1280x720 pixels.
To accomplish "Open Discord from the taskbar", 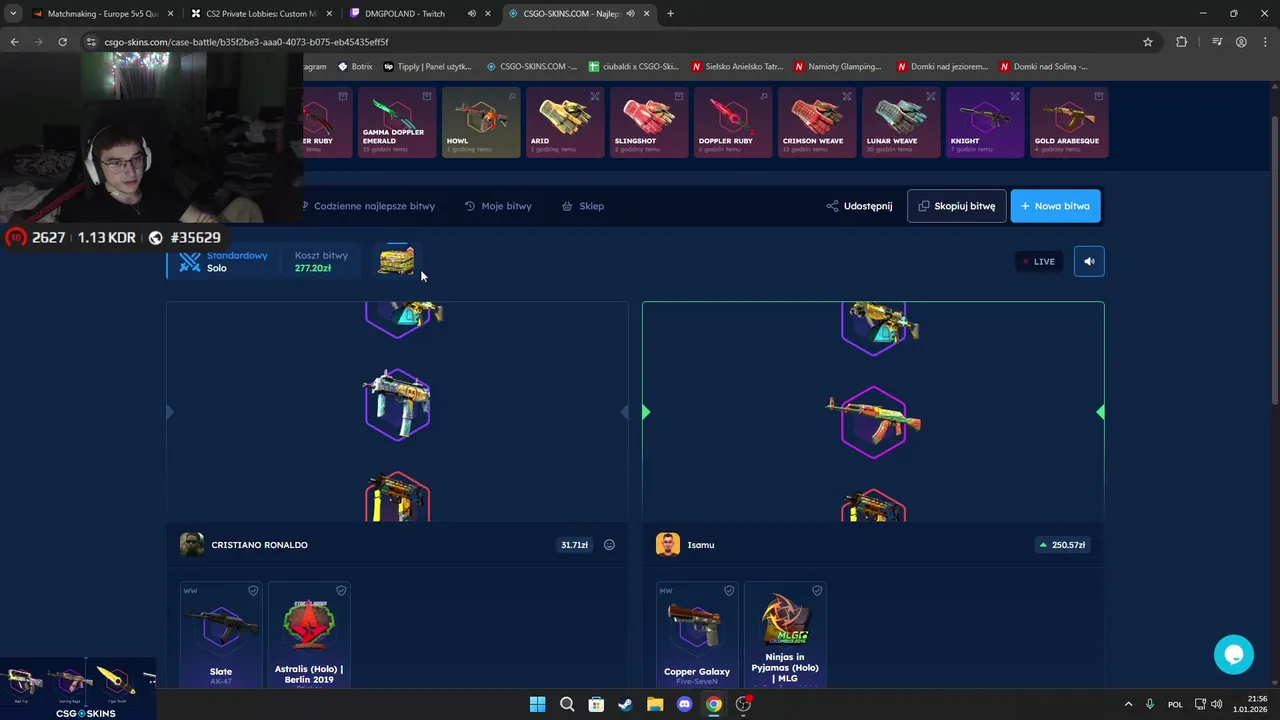I will point(684,704).
